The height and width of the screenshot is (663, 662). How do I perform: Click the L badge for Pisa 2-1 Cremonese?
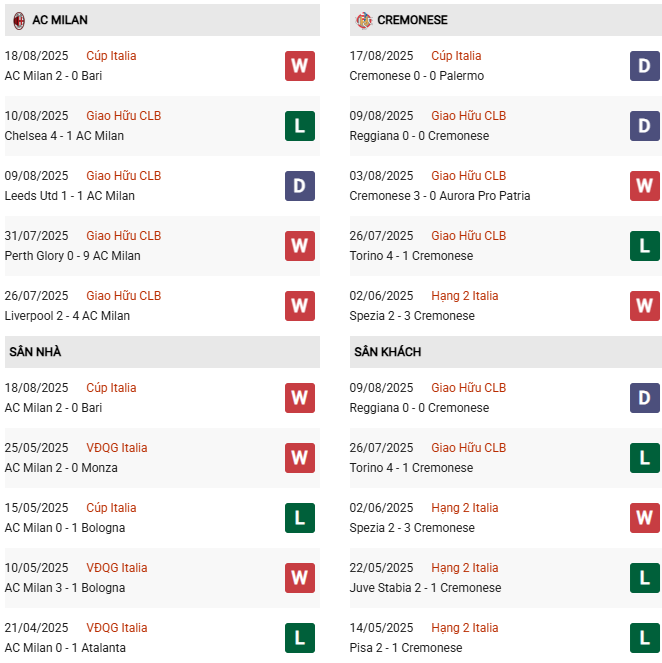(x=644, y=638)
